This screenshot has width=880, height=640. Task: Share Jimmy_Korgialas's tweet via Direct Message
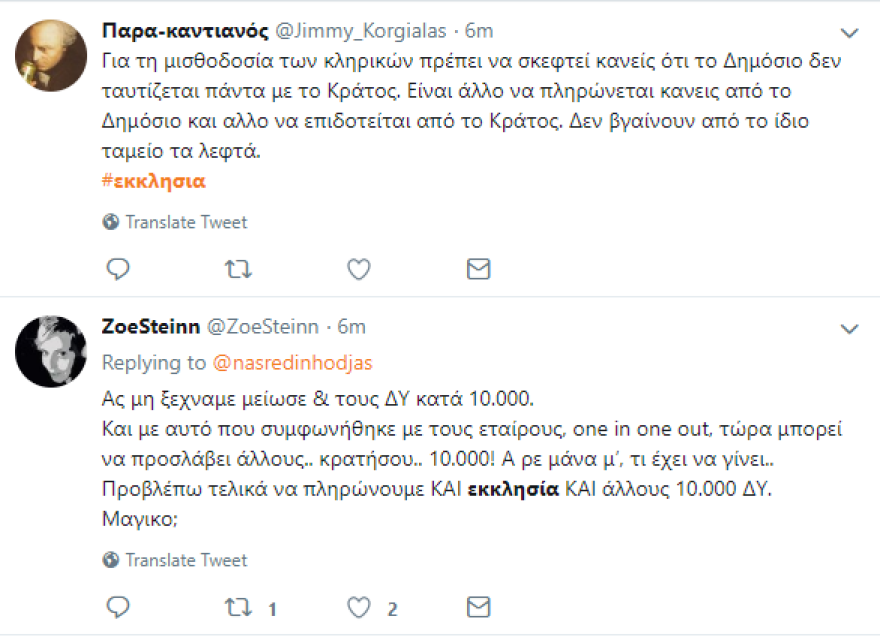(478, 268)
